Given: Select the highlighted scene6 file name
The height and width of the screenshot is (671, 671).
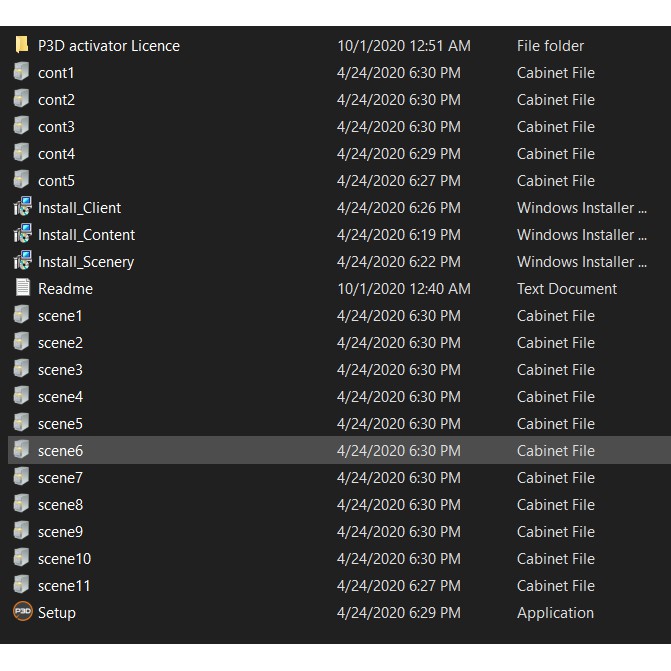Looking at the screenshot, I should click(x=60, y=451).
